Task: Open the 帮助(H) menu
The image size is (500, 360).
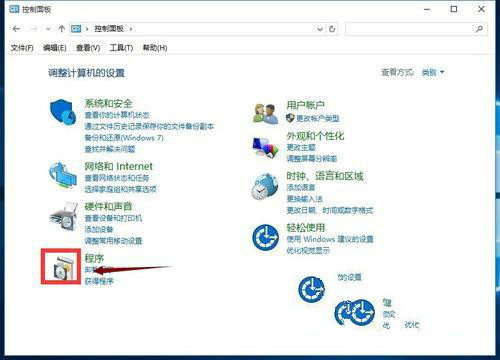Action: pyautogui.click(x=155, y=48)
